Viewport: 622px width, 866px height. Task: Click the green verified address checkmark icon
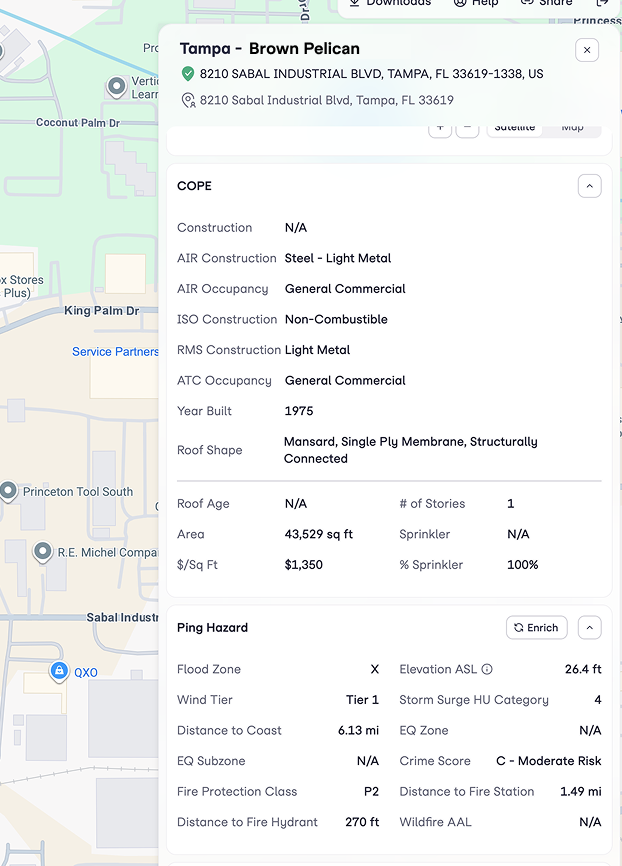(188, 74)
